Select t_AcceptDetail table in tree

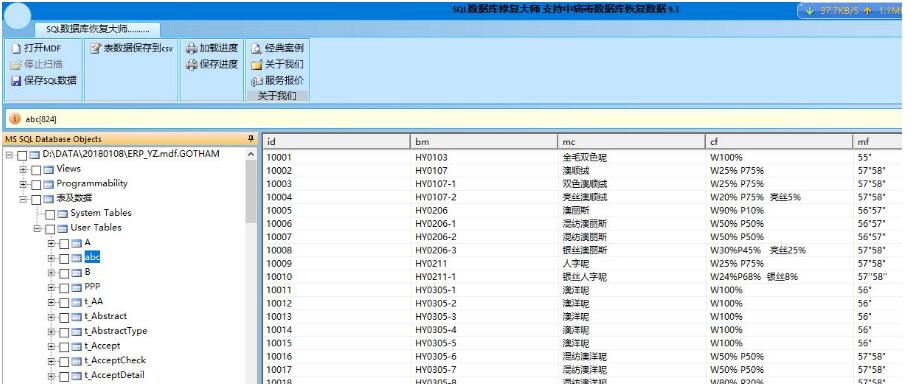pos(114,375)
